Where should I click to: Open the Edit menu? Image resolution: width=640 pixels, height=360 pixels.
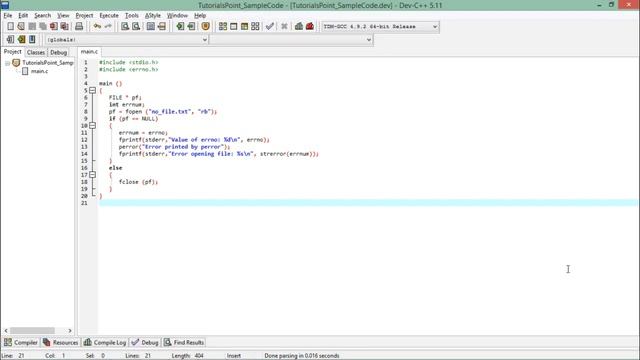pos(23,16)
